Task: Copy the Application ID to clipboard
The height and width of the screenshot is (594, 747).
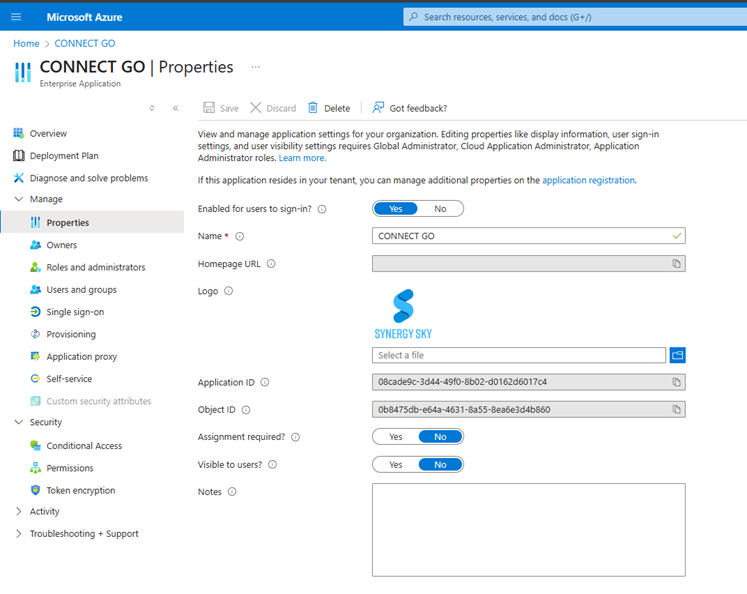Action: [x=676, y=382]
